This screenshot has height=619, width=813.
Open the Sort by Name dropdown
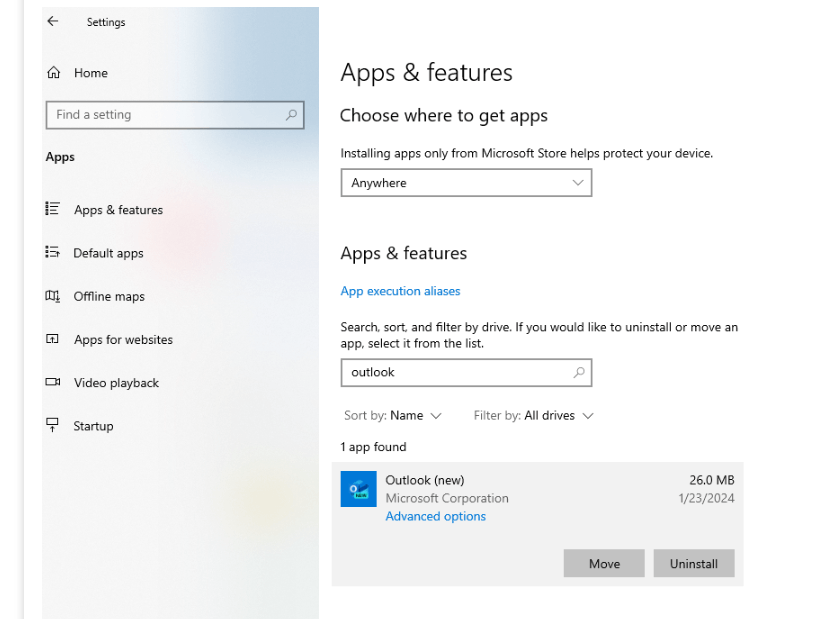pyautogui.click(x=393, y=415)
